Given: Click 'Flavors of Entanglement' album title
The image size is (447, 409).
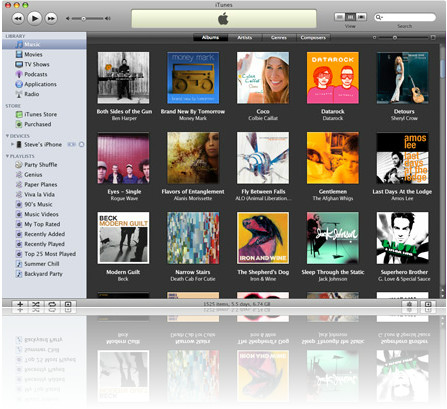Looking at the screenshot, I should (x=193, y=192).
